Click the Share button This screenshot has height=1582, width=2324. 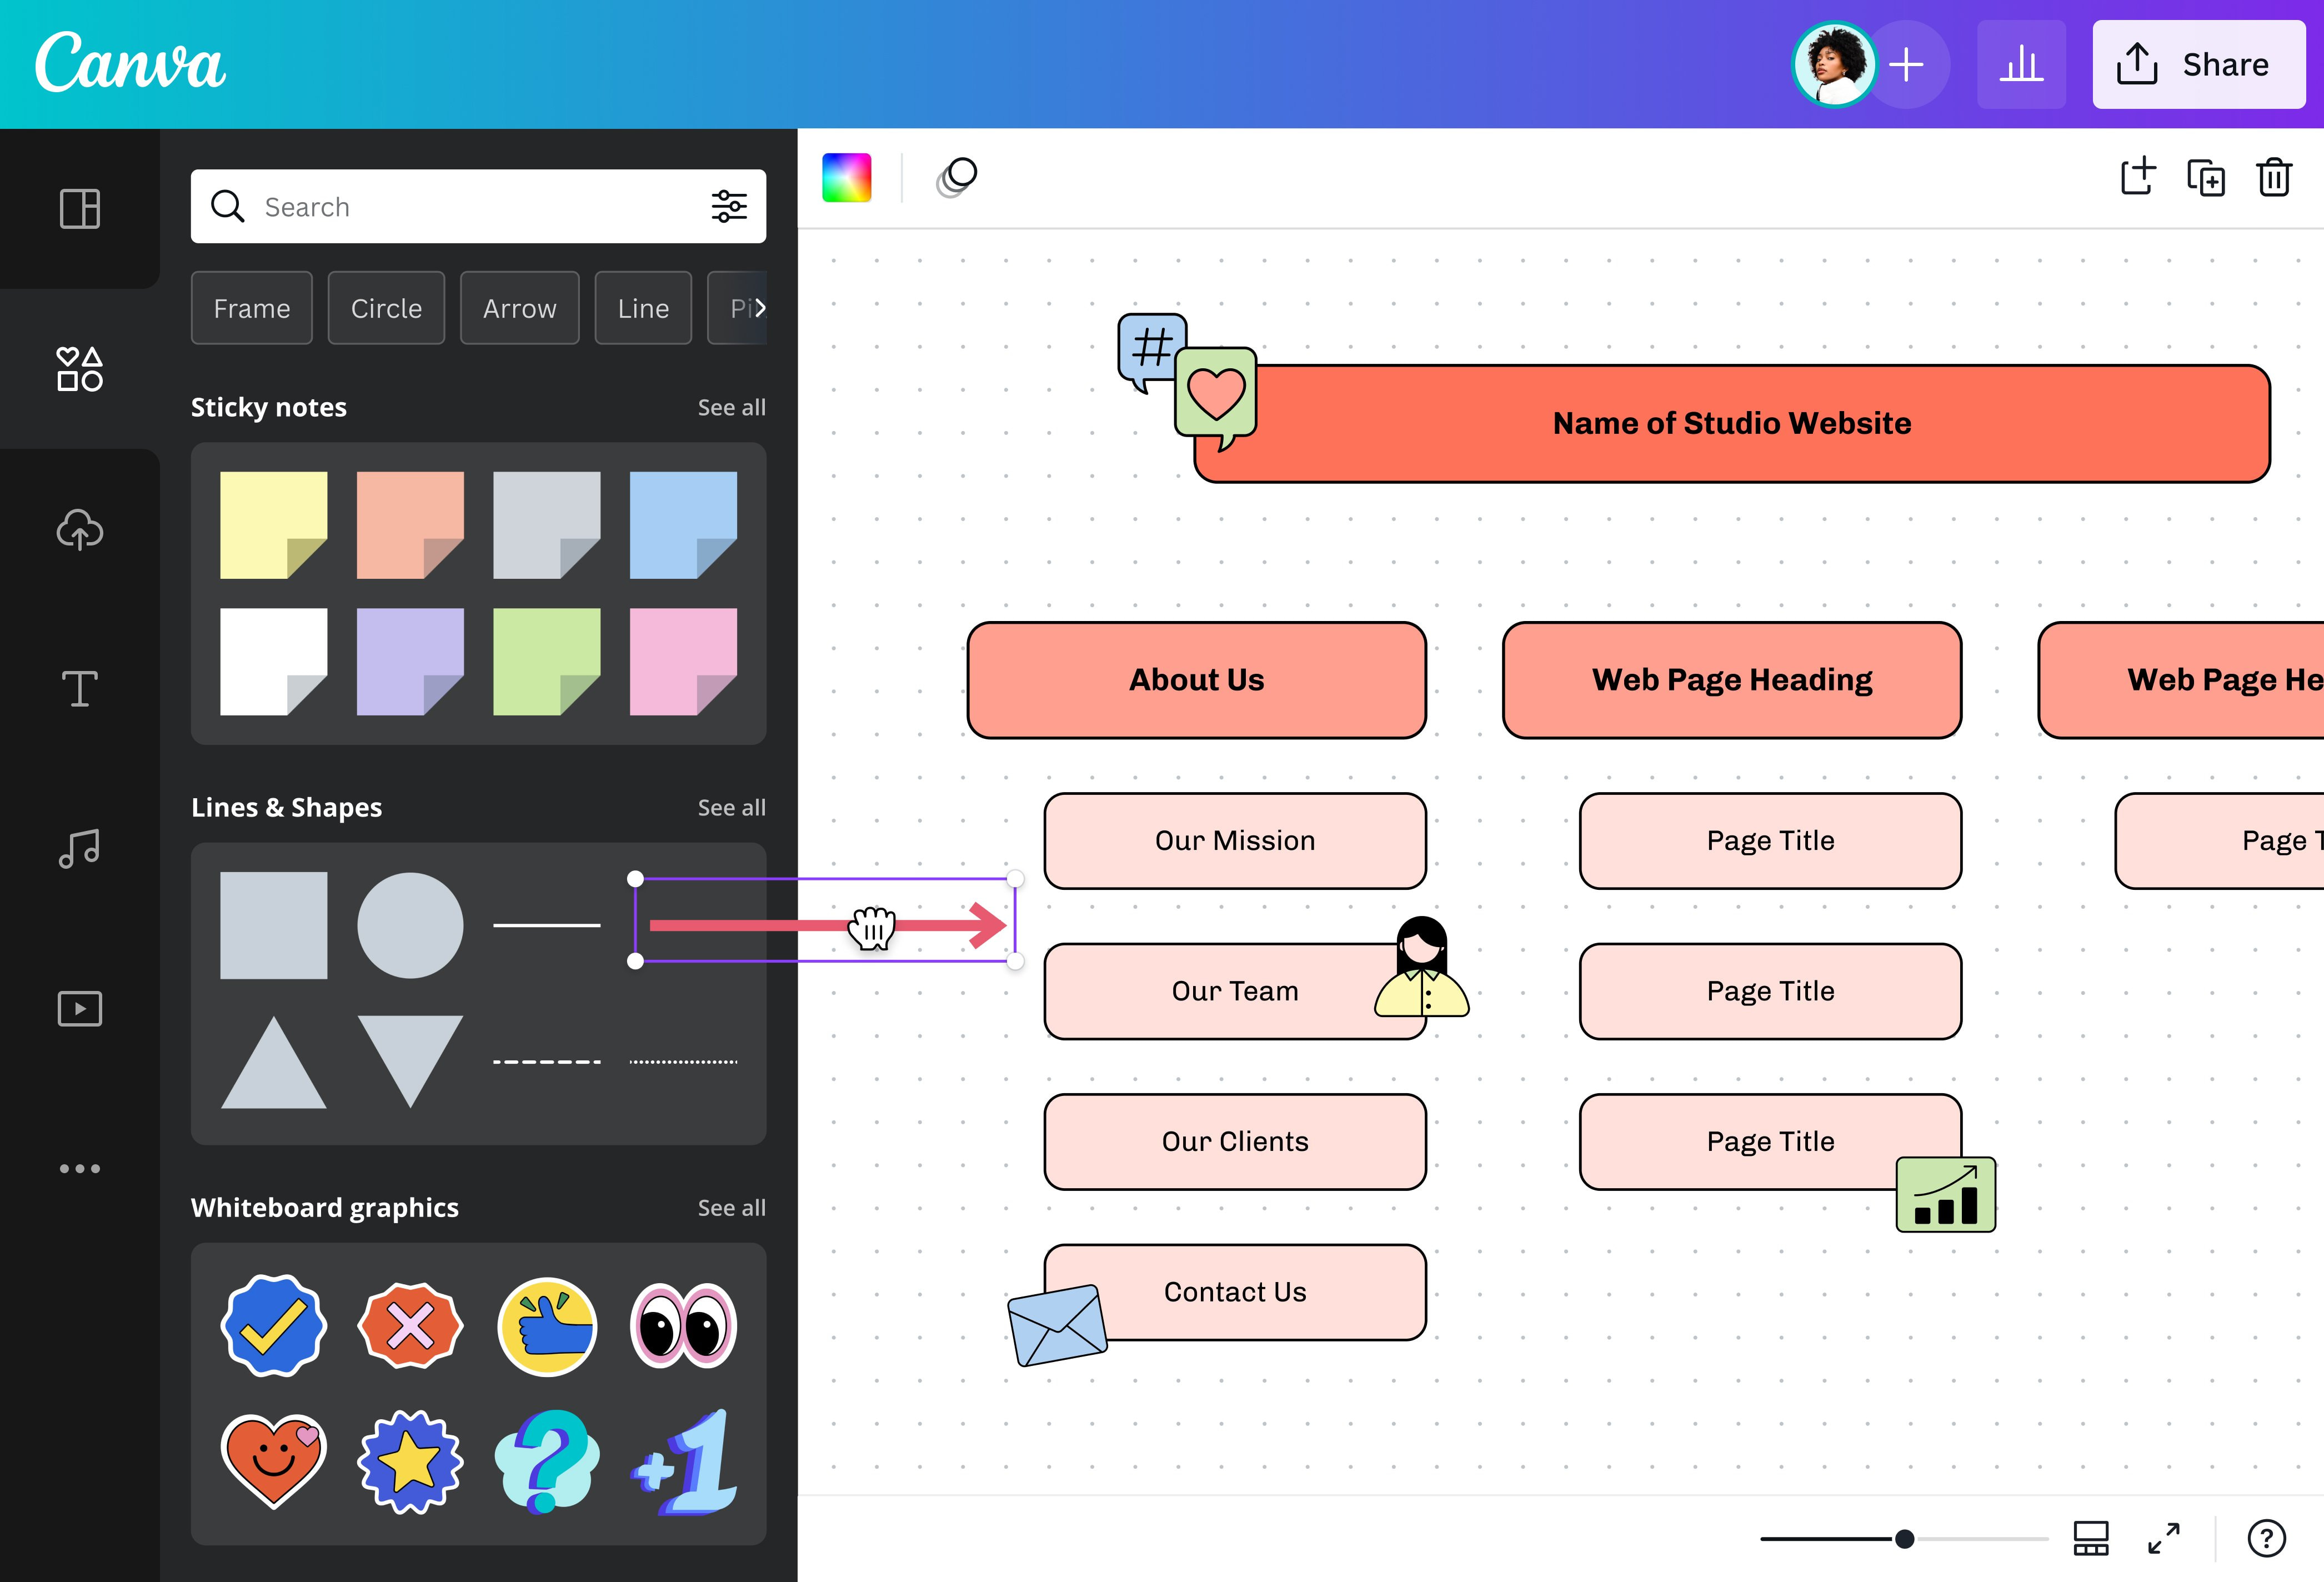click(x=2199, y=65)
